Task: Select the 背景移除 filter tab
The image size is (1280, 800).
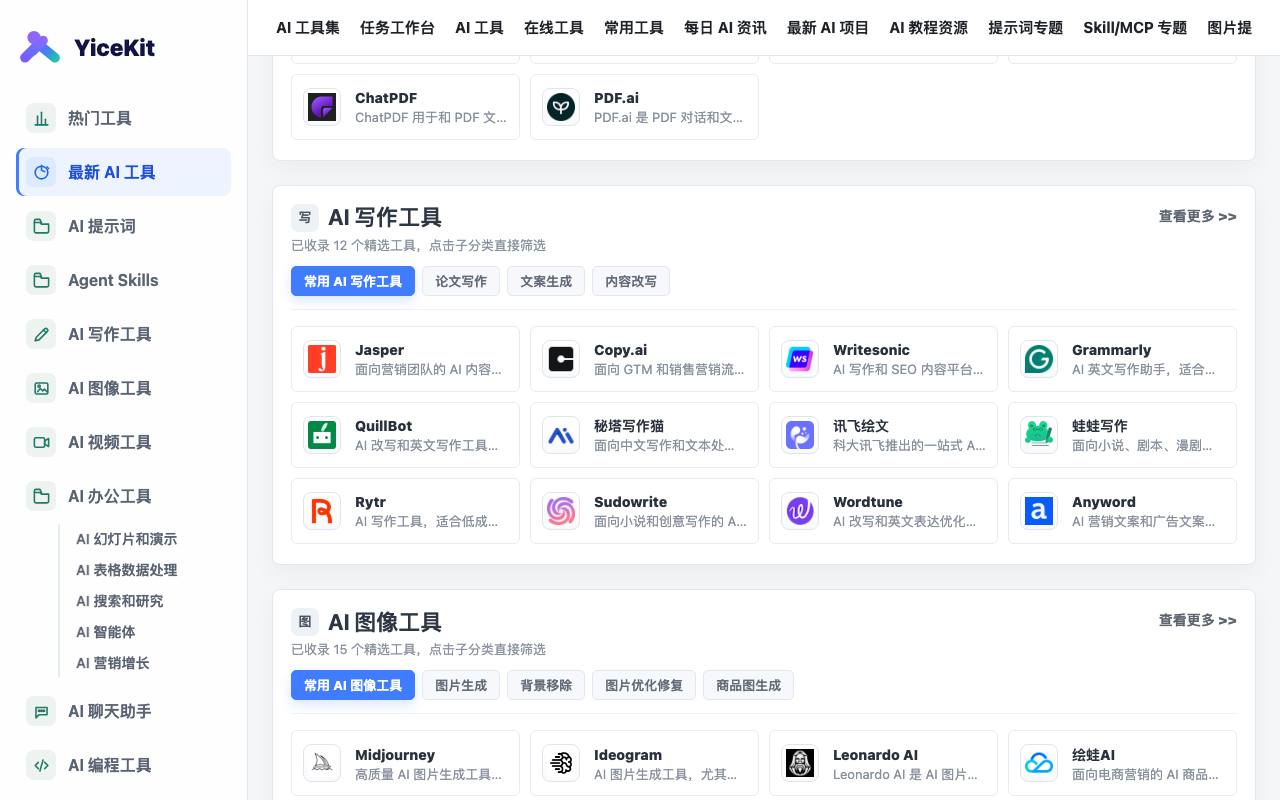Action: click(546, 685)
